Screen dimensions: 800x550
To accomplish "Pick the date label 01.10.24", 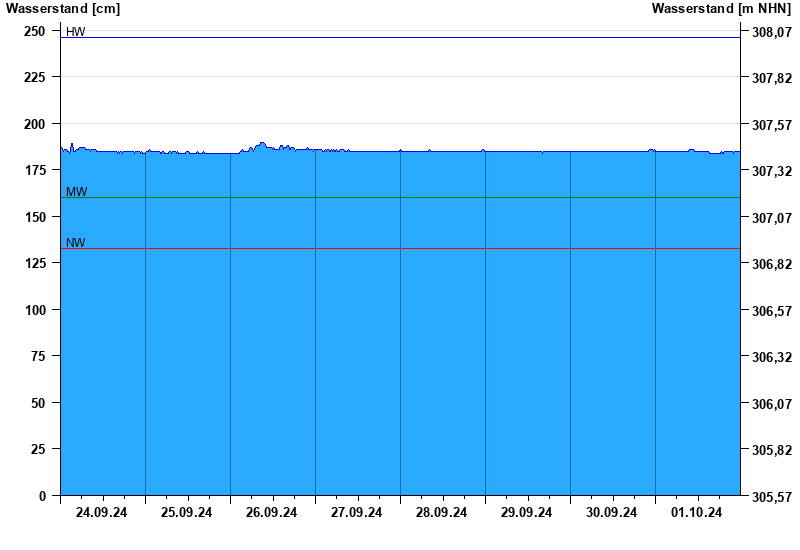I will pyautogui.click(x=696, y=513).
